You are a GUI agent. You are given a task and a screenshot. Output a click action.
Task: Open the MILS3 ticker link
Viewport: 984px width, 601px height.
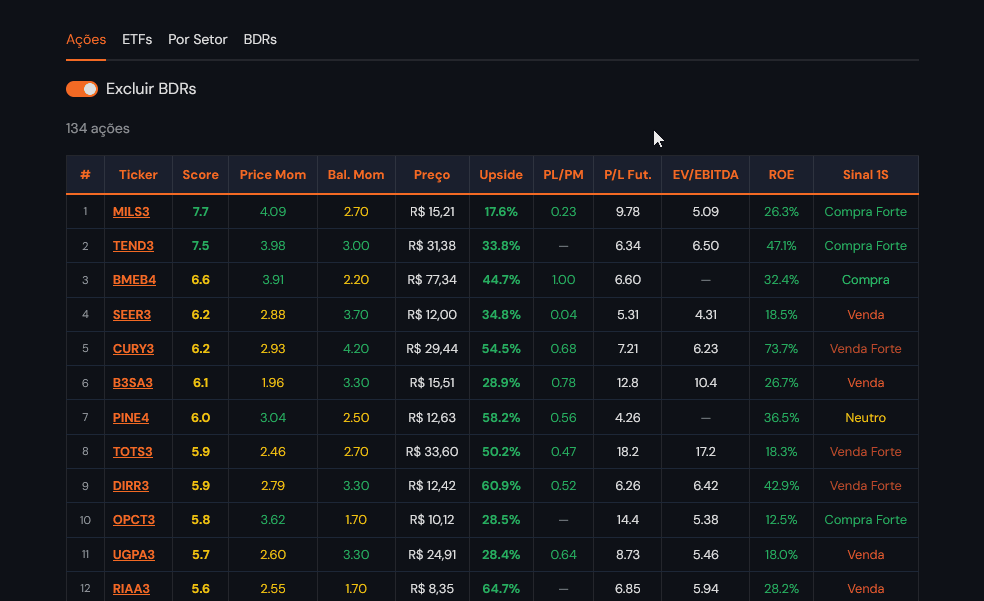(x=131, y=212)
